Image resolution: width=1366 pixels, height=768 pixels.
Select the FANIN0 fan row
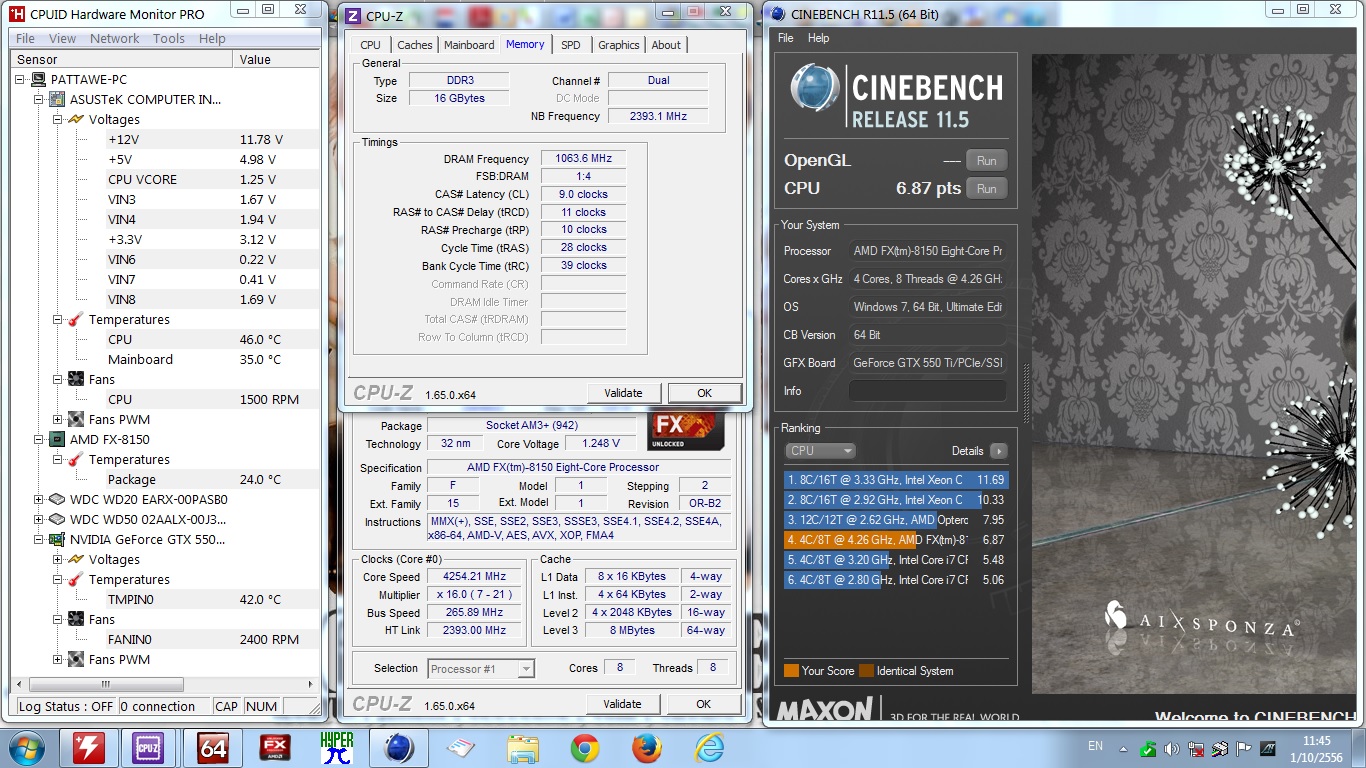[213, 639]
